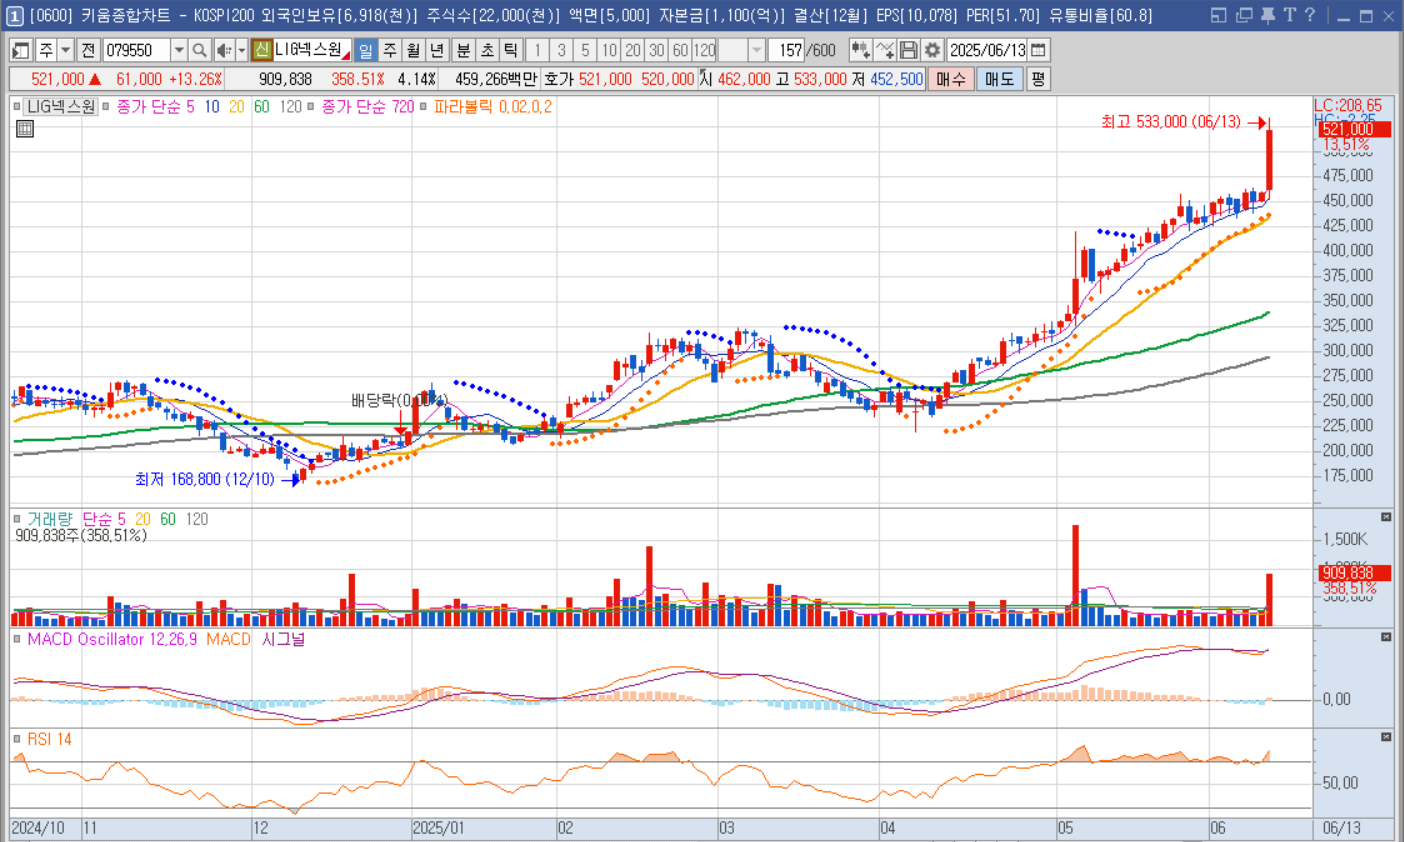
Task: Click the stock code input field 079550
Action: click(x=137, y=50)
